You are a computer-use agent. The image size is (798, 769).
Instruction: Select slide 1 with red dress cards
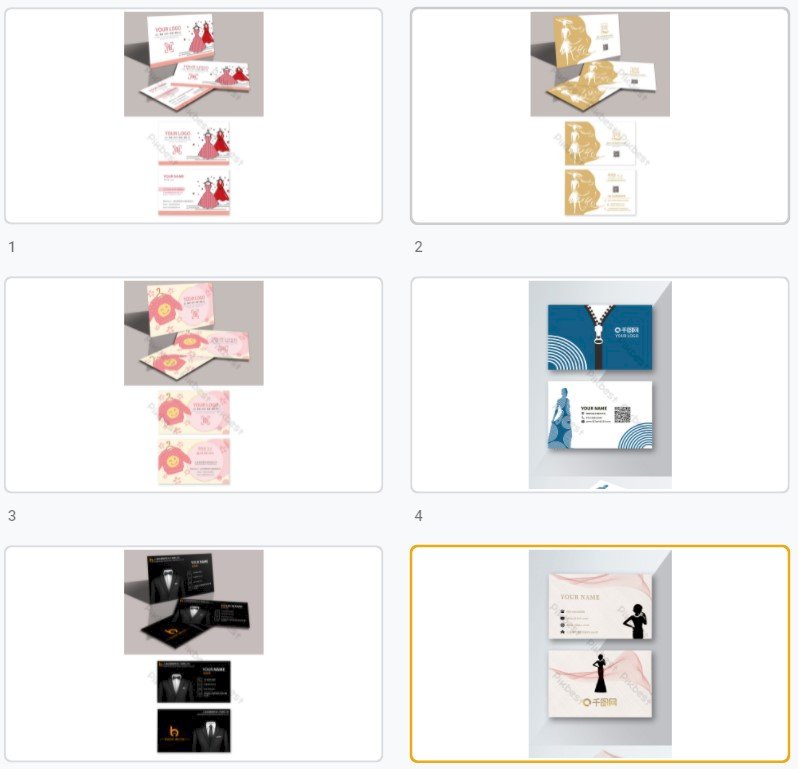pyautogui.click(x=193, y=116)
